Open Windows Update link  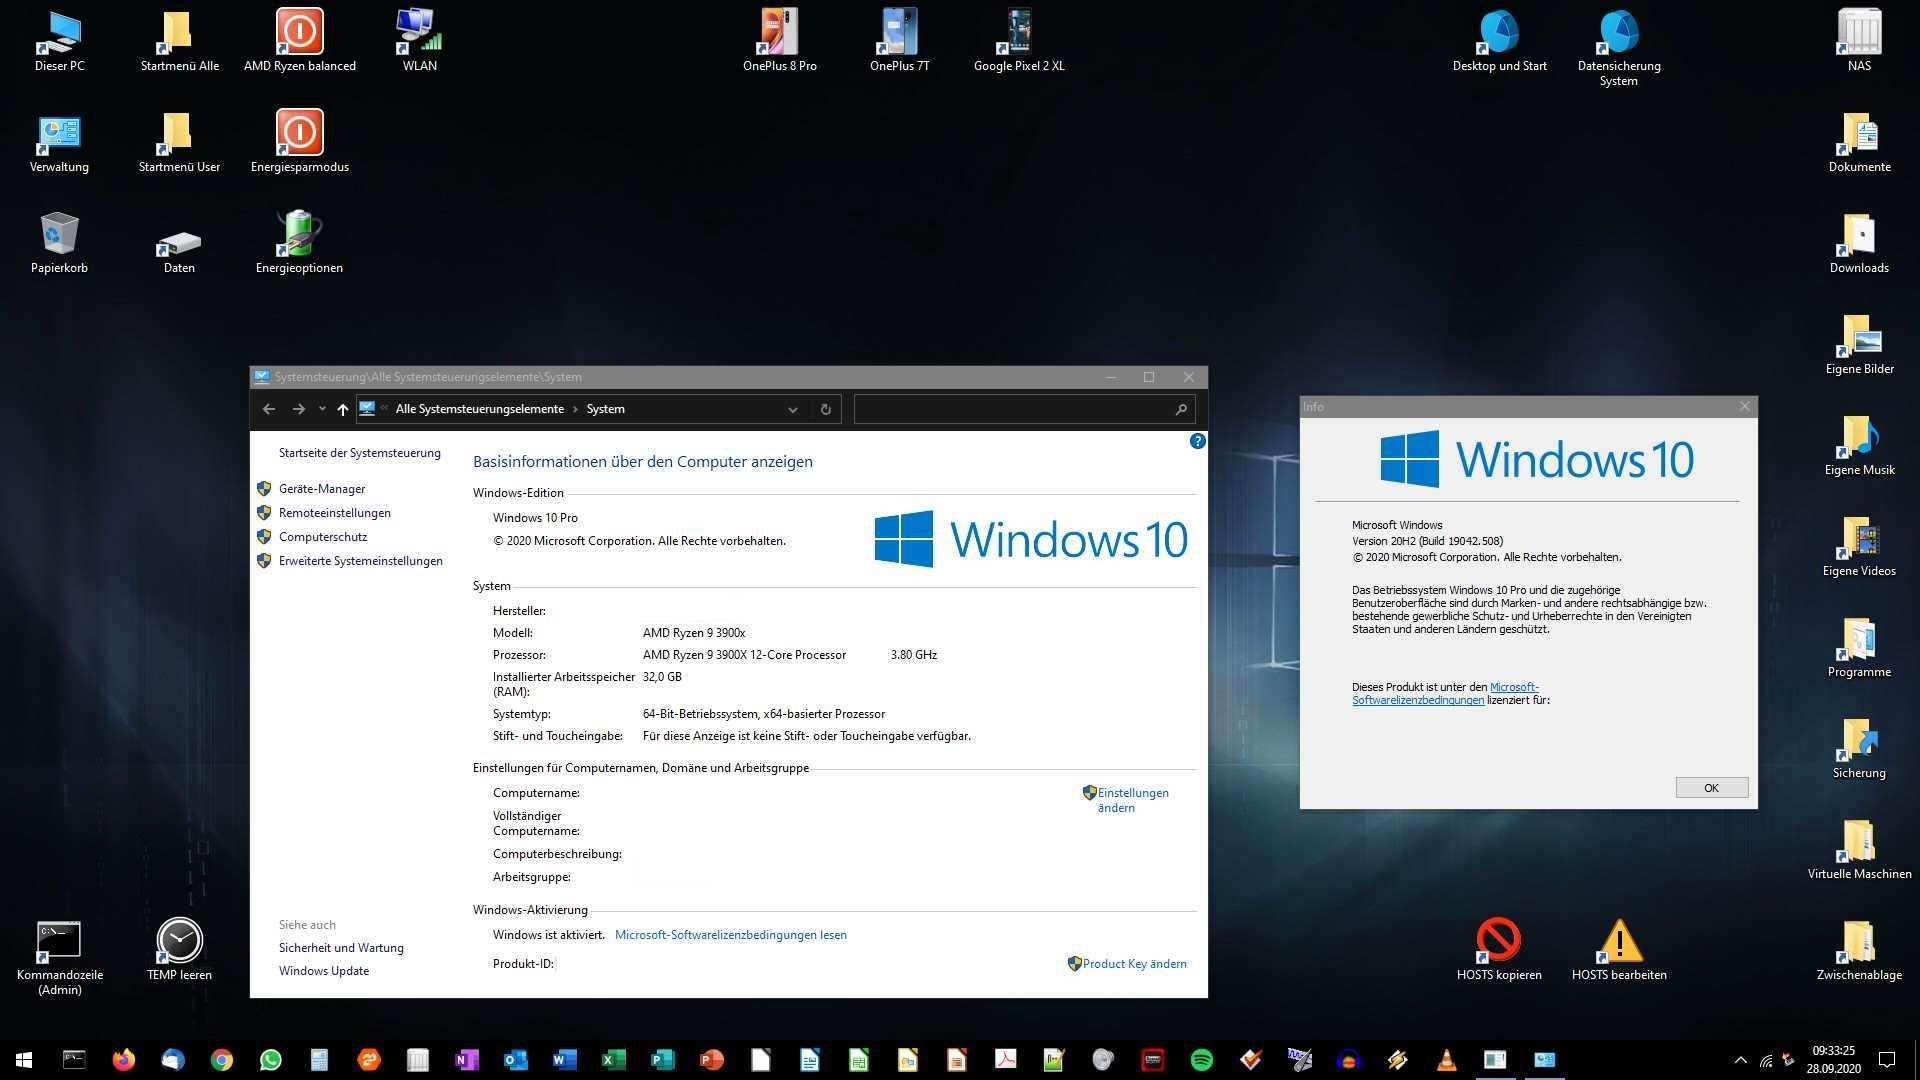pyautogui.click(x=323, y=971)
